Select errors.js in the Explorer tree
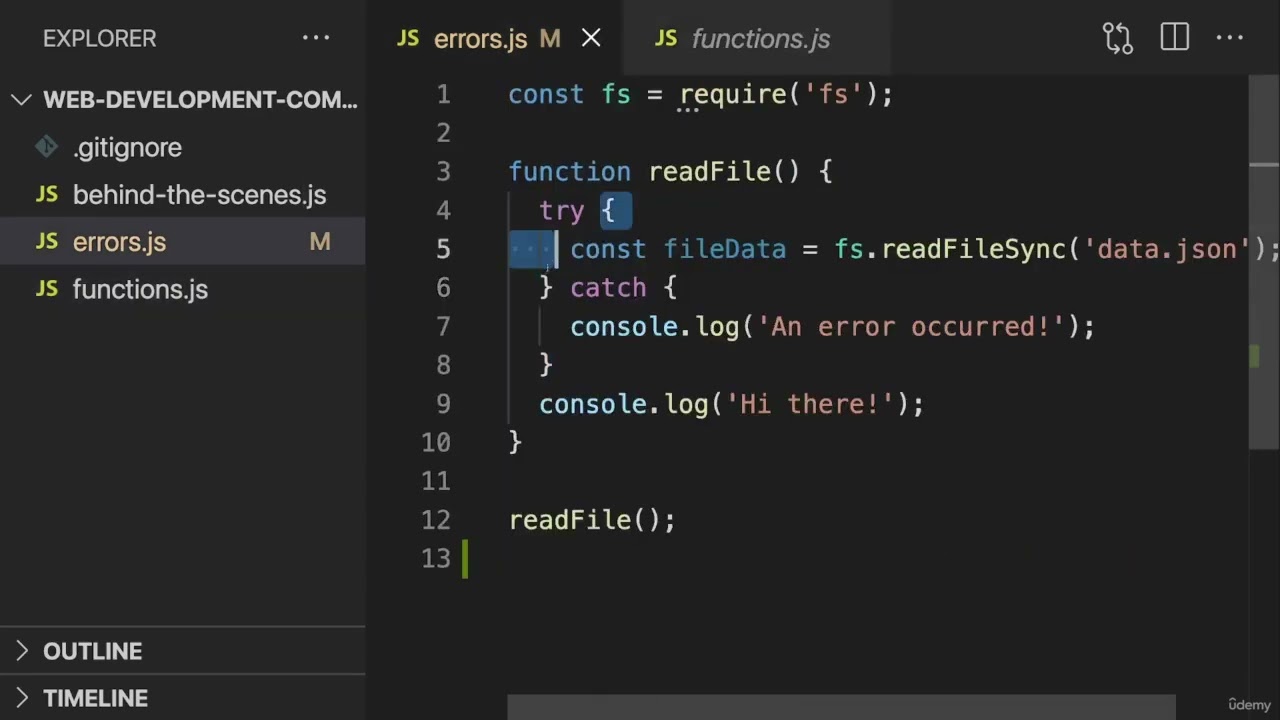The width and height of the screenshot is (1280, 720). pyautogui.click(x=182, y=242)
